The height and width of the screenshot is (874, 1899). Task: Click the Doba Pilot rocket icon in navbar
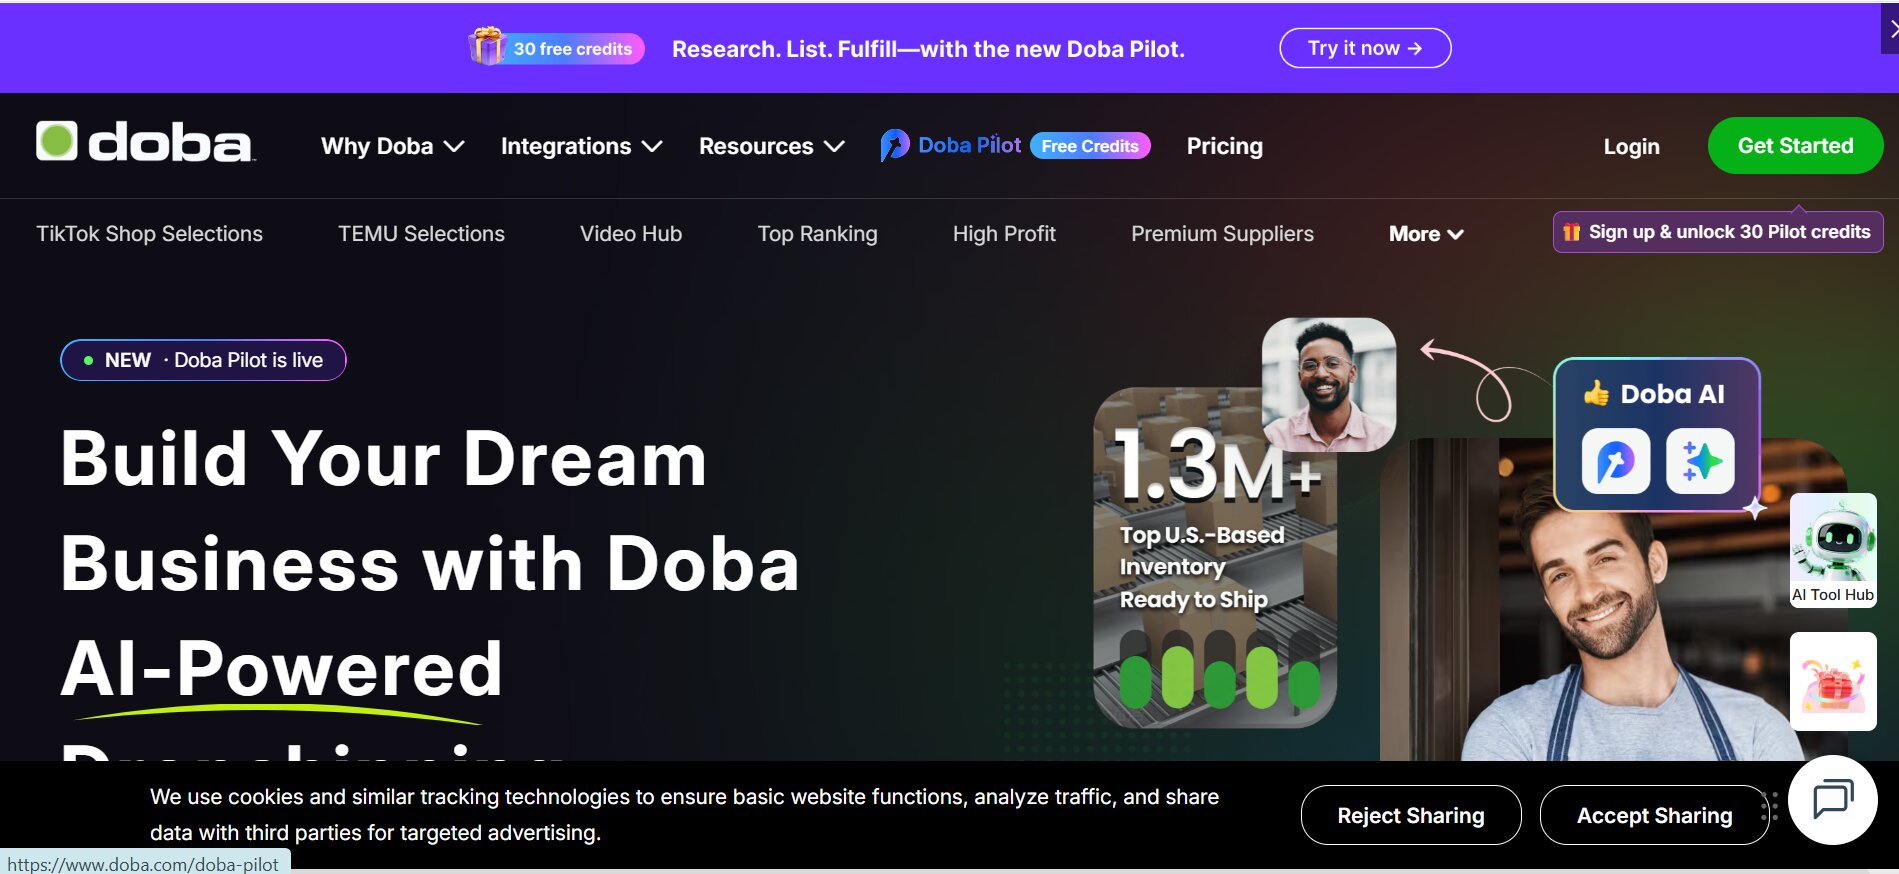point(894,146)
